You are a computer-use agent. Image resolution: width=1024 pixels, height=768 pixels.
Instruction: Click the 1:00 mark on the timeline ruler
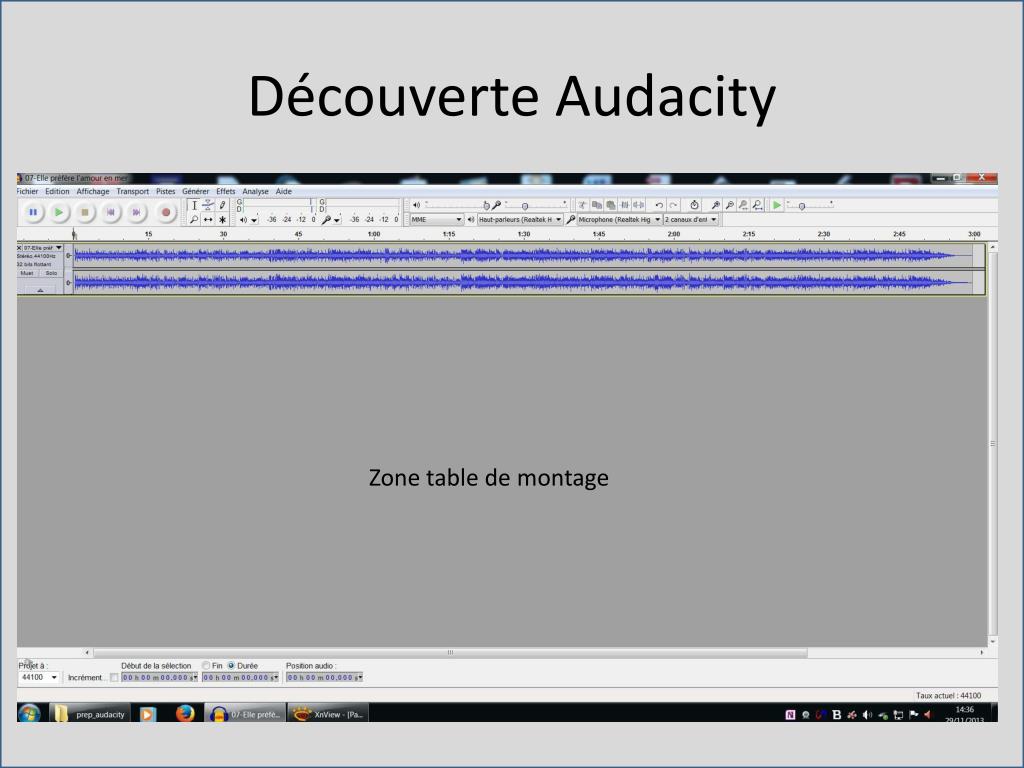(374, 234)
